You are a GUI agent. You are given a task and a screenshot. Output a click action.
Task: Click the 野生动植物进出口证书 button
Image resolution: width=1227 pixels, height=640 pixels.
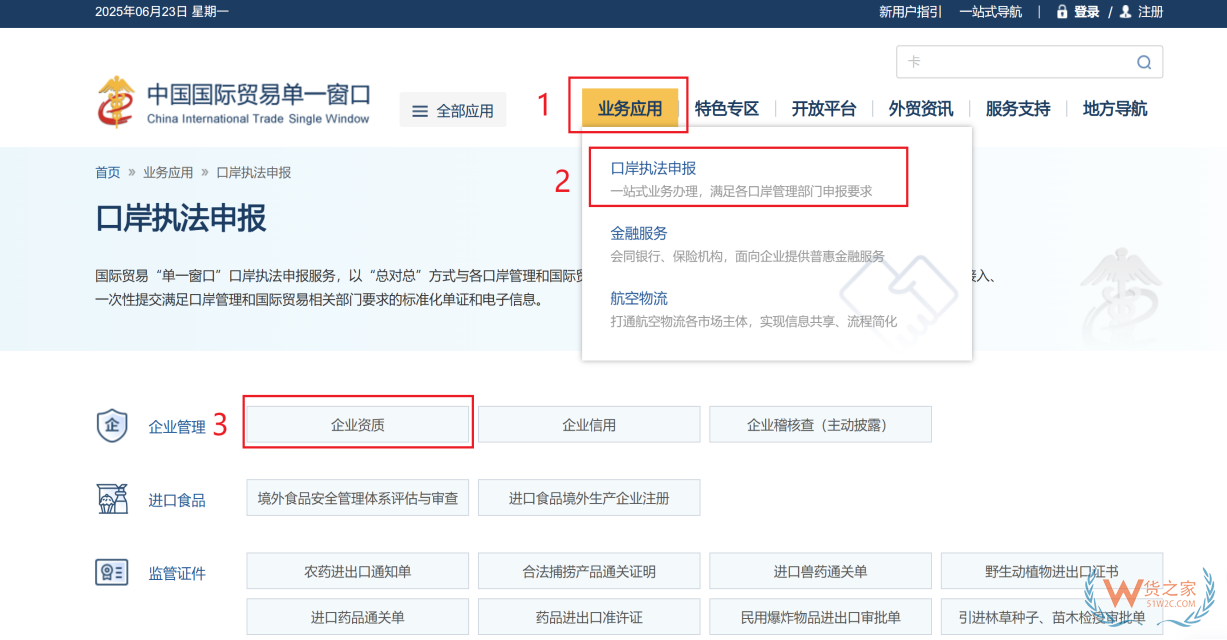(1051, 571)
